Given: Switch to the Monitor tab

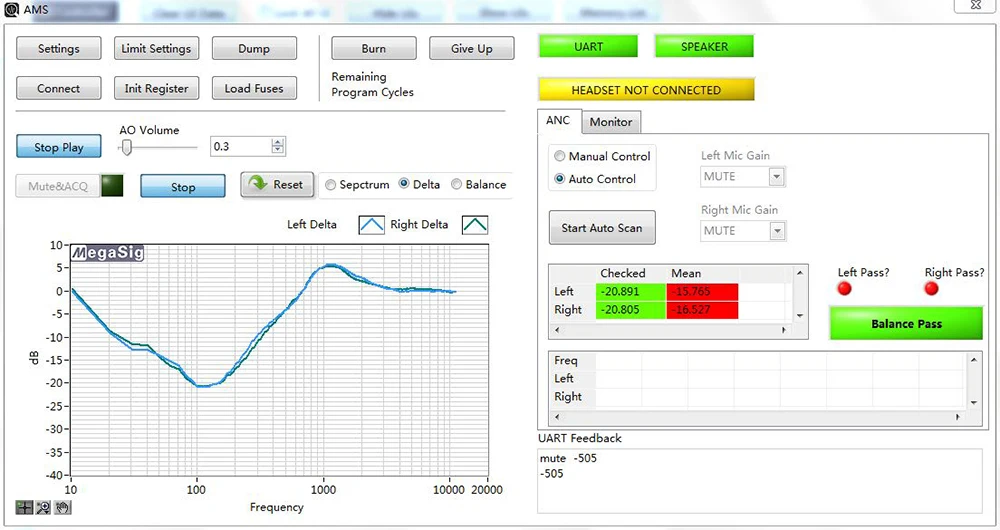Looking at the screenshot, I should click(x=610, y=122).
